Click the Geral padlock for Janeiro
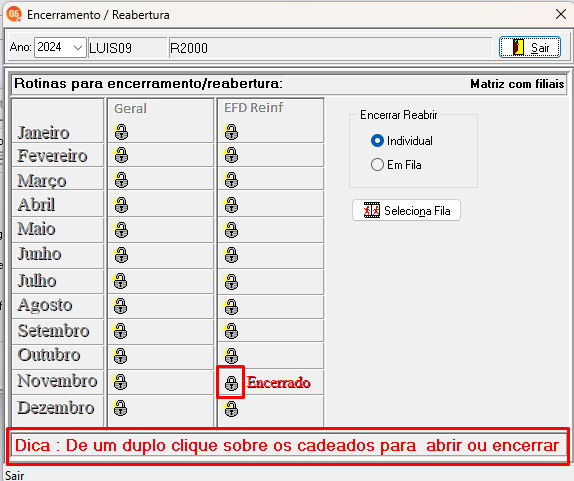574x481 pixels. click(121, 132)
